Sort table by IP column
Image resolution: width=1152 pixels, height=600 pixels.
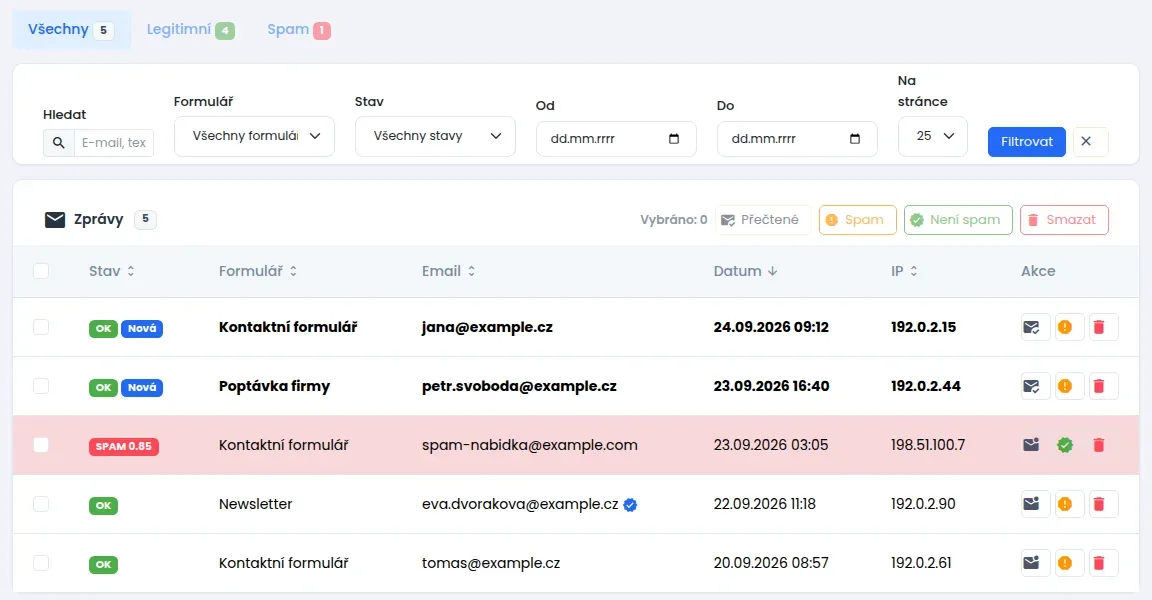904,271
